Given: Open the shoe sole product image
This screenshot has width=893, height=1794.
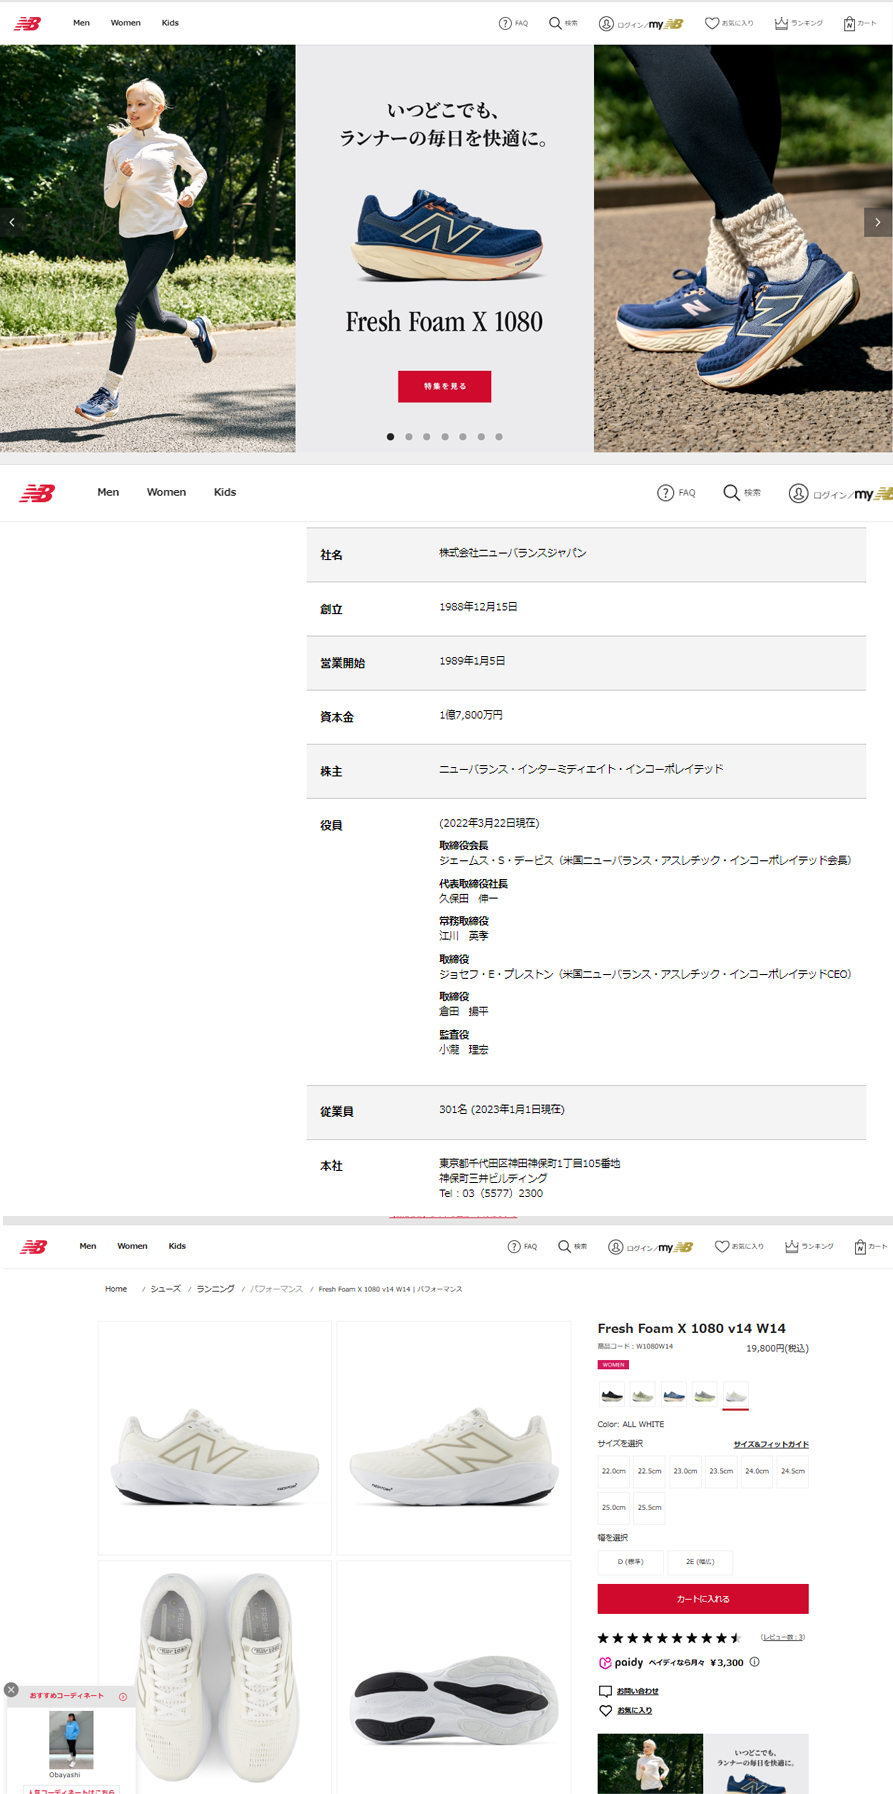Looking at the screenshot, I should coord(453,1675).
